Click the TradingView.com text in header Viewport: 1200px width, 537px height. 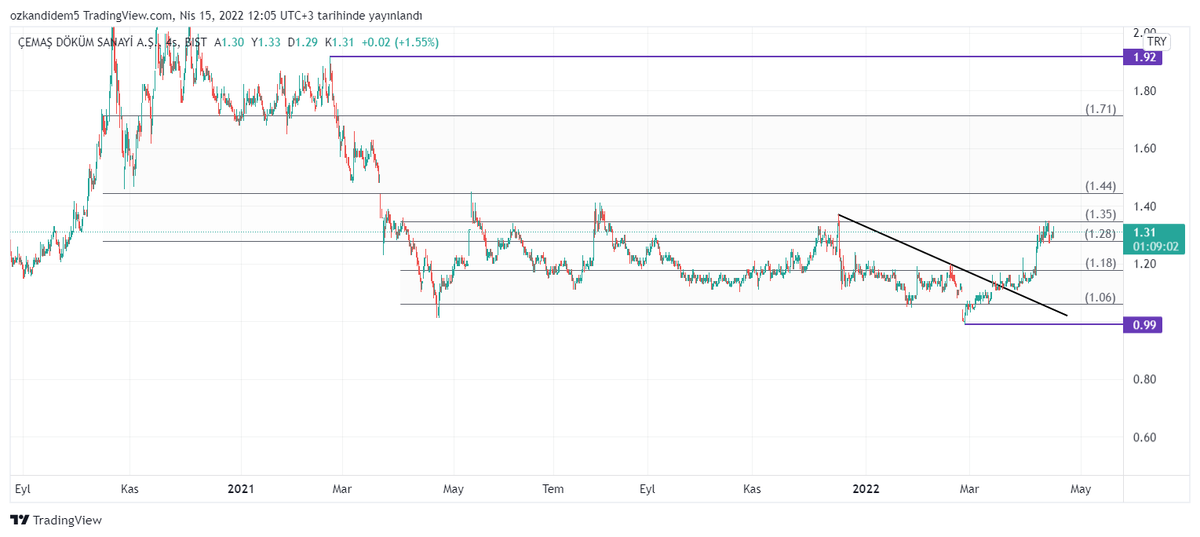(x=126, y=16)
